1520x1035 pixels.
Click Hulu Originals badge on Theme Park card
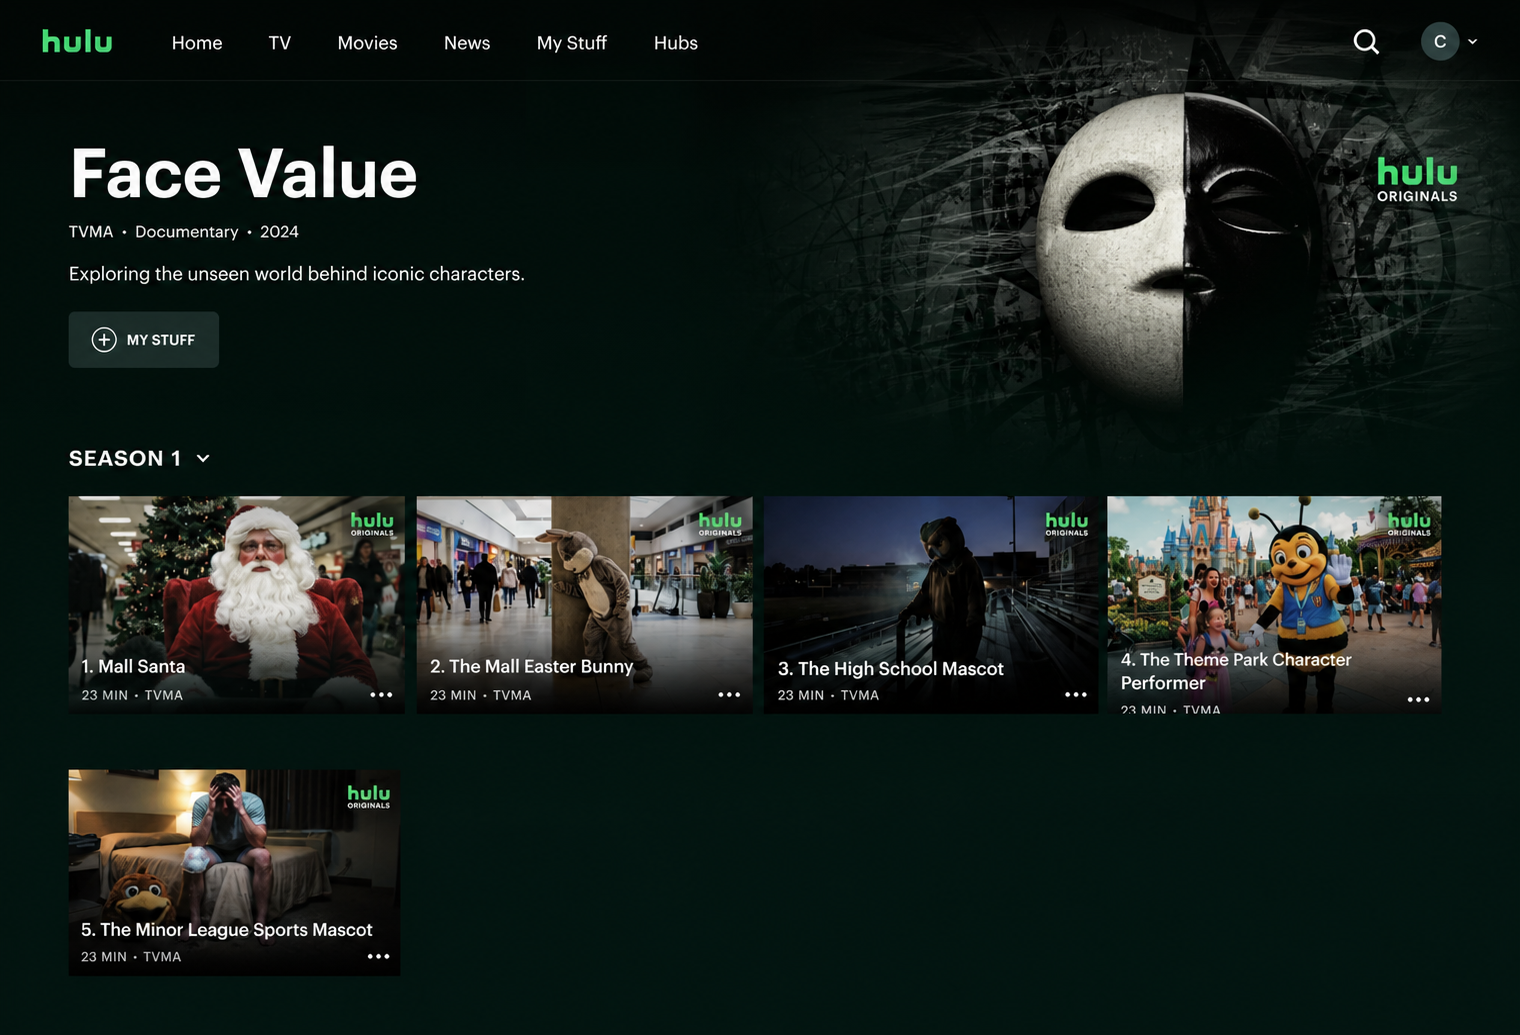[x=1409, y=524]
